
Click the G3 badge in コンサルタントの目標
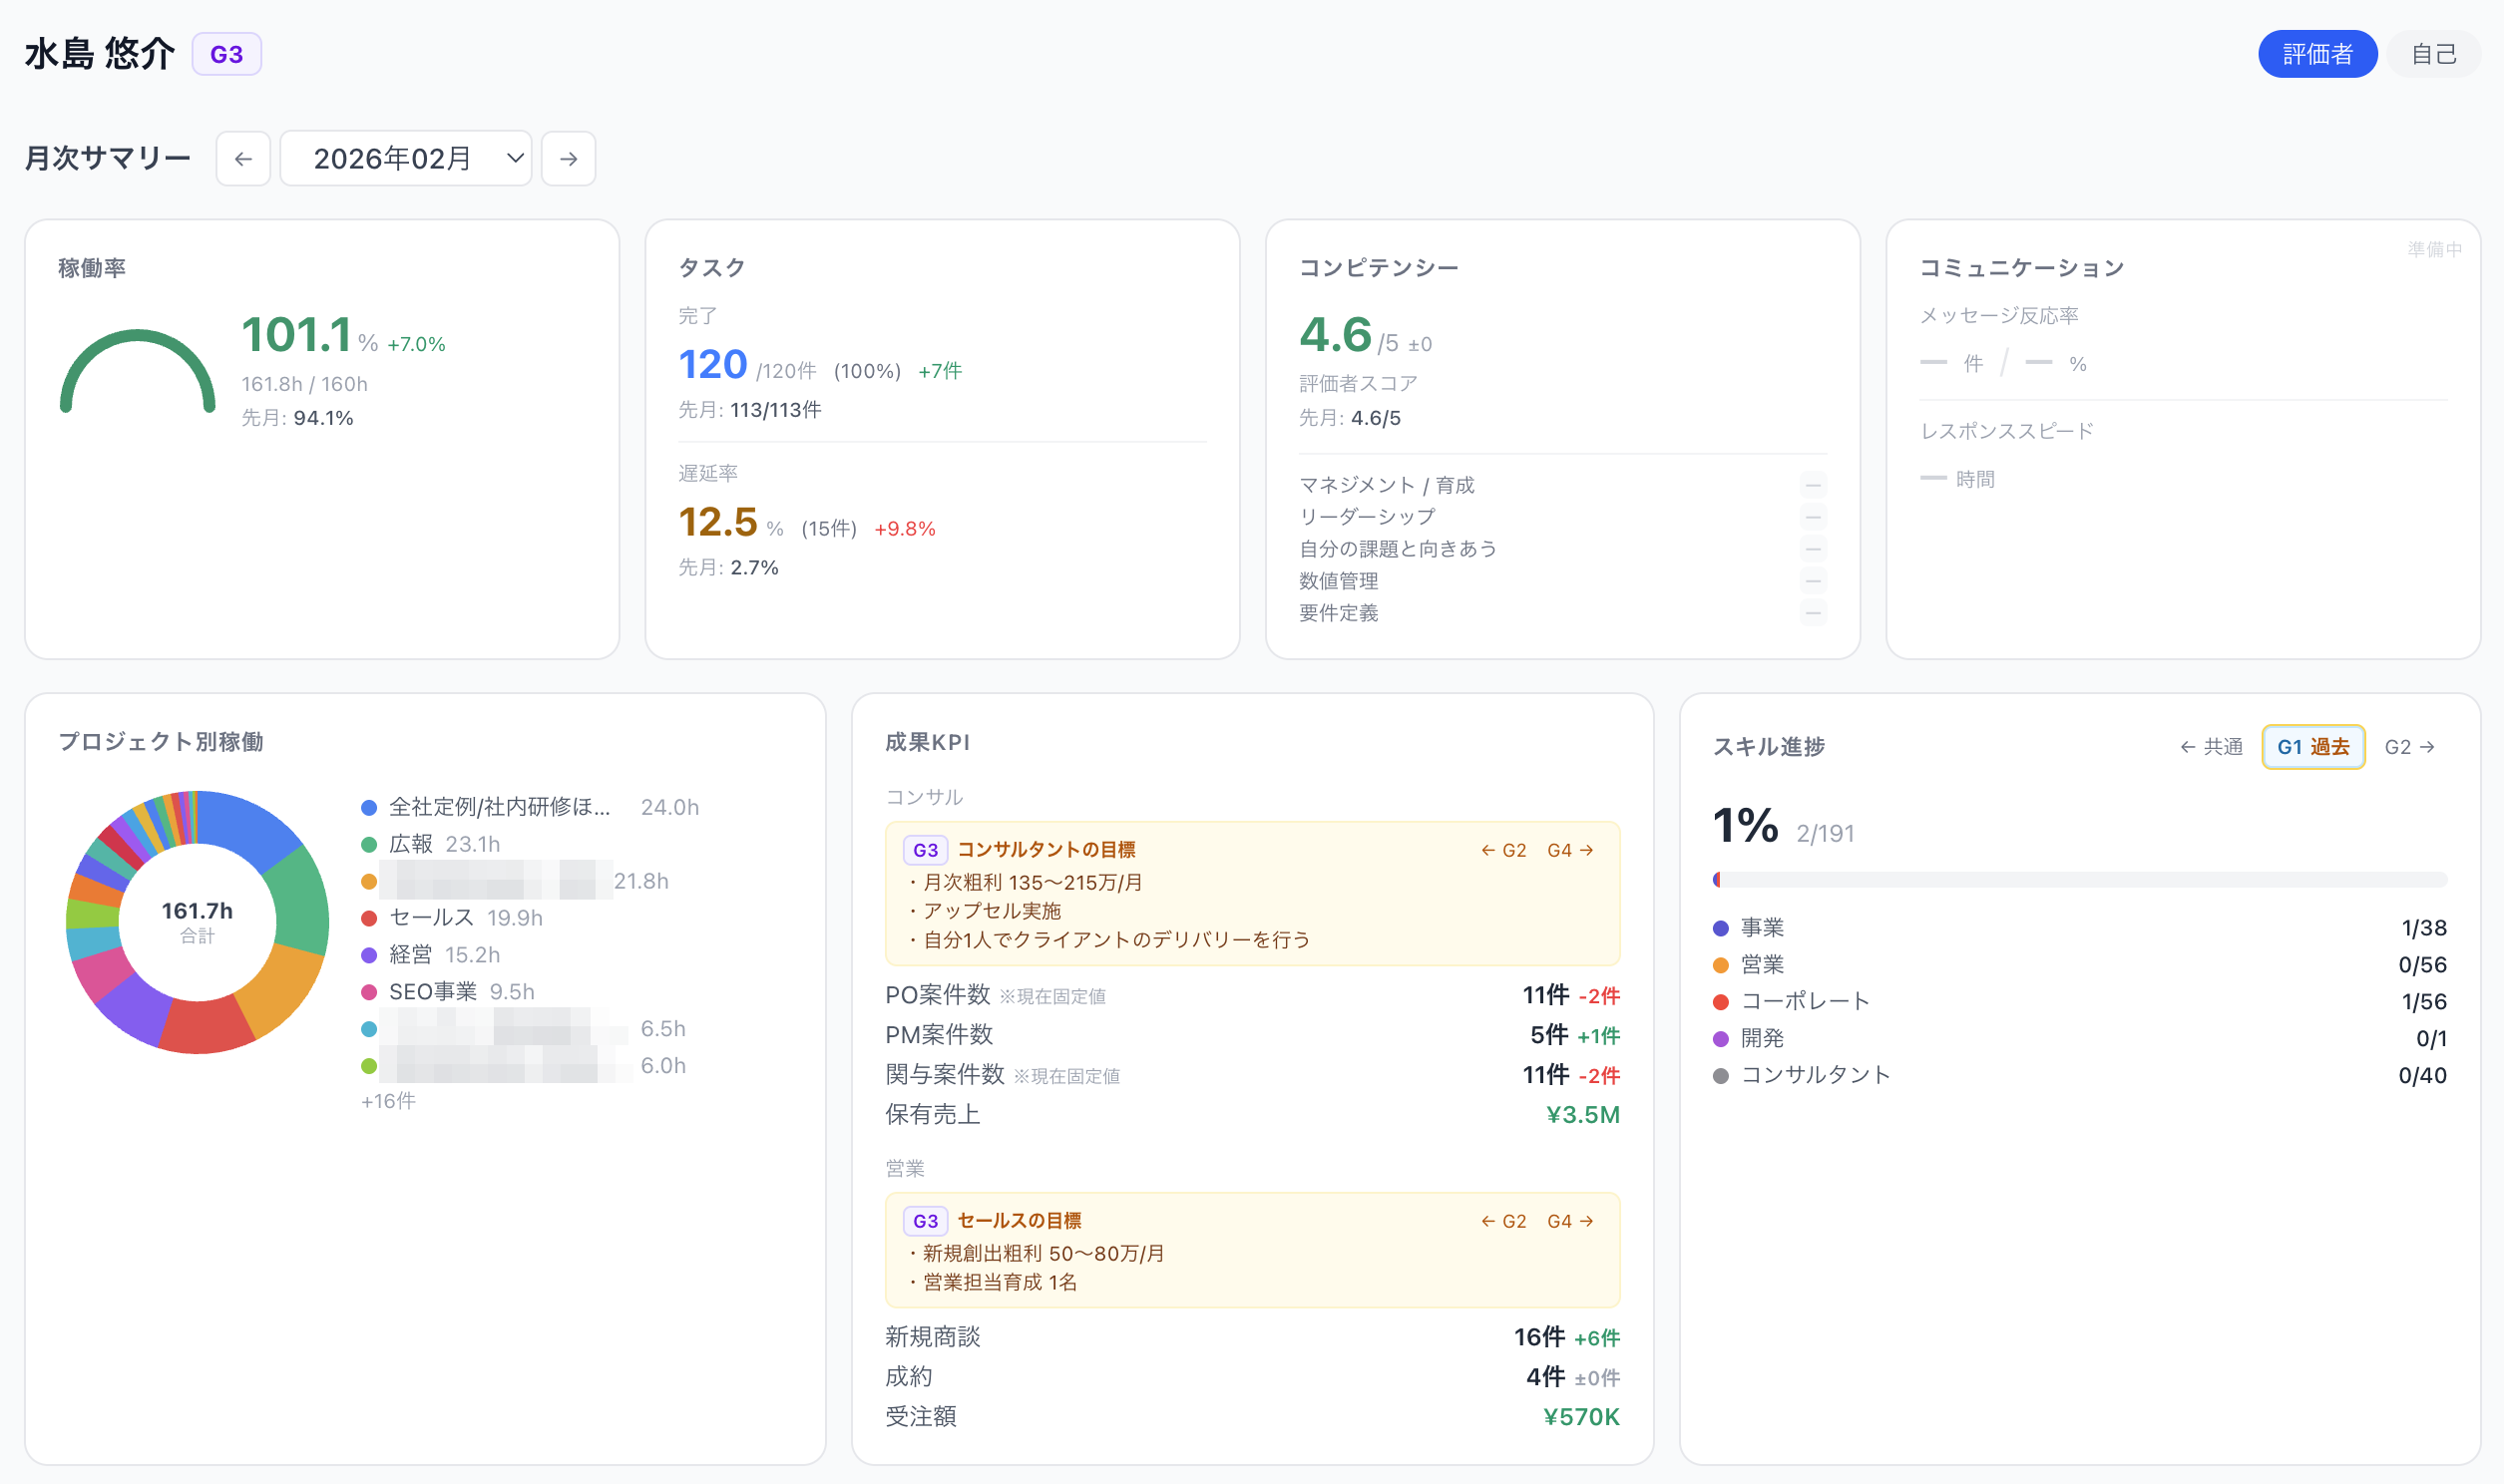point(925,850)
